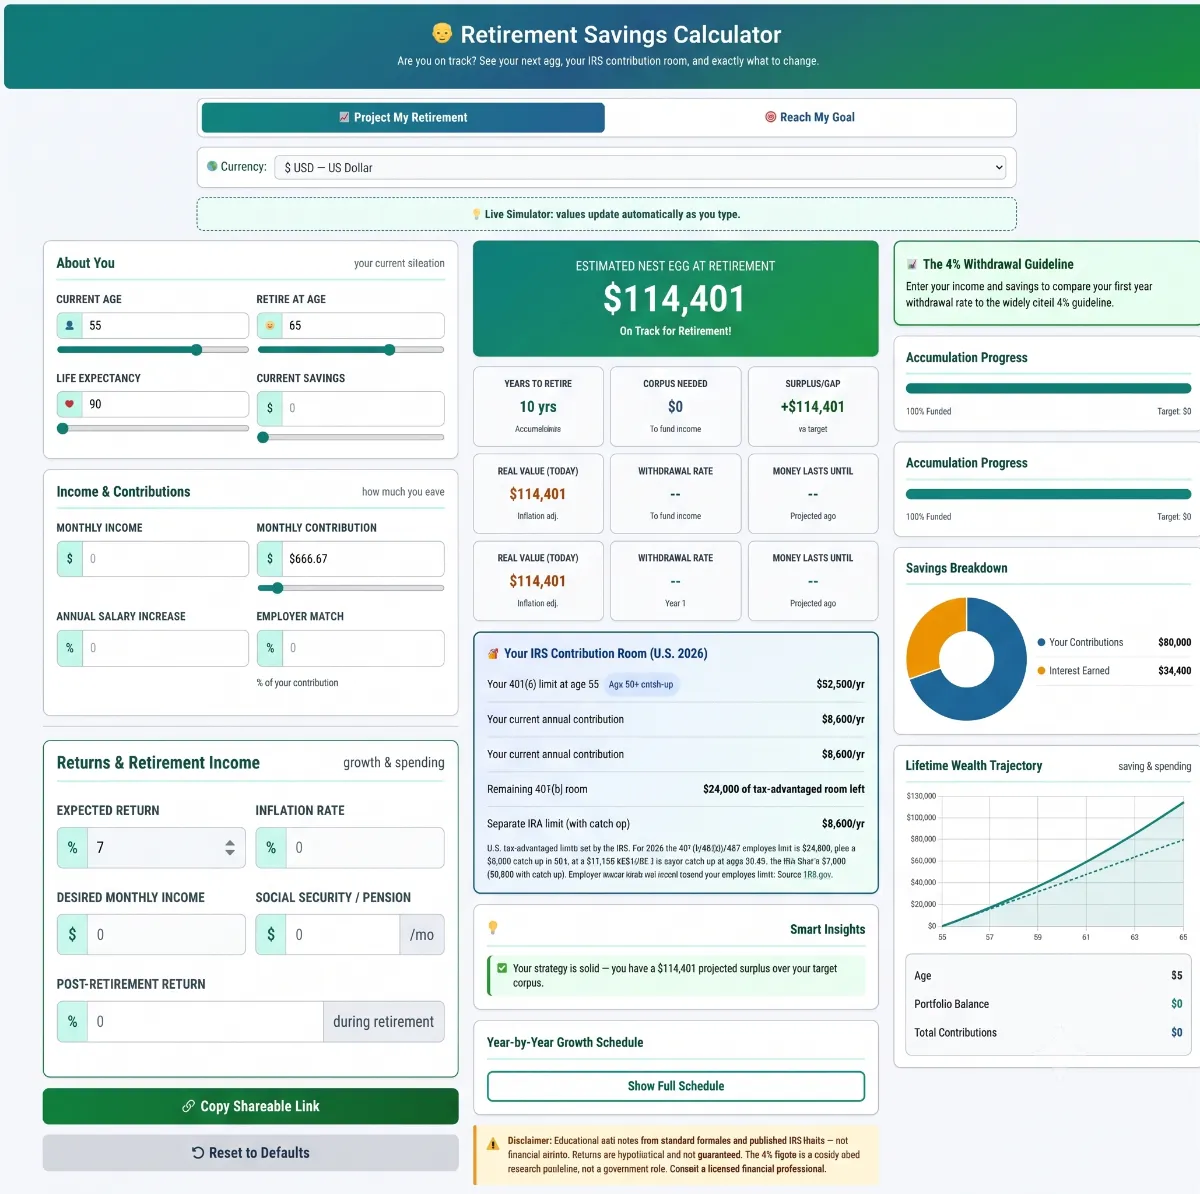Image resolution: width=1200 pixels, height=1194 pixels.
Task: Click the Surplus/Gap value +$114,401
Action: tap(812, 407)
